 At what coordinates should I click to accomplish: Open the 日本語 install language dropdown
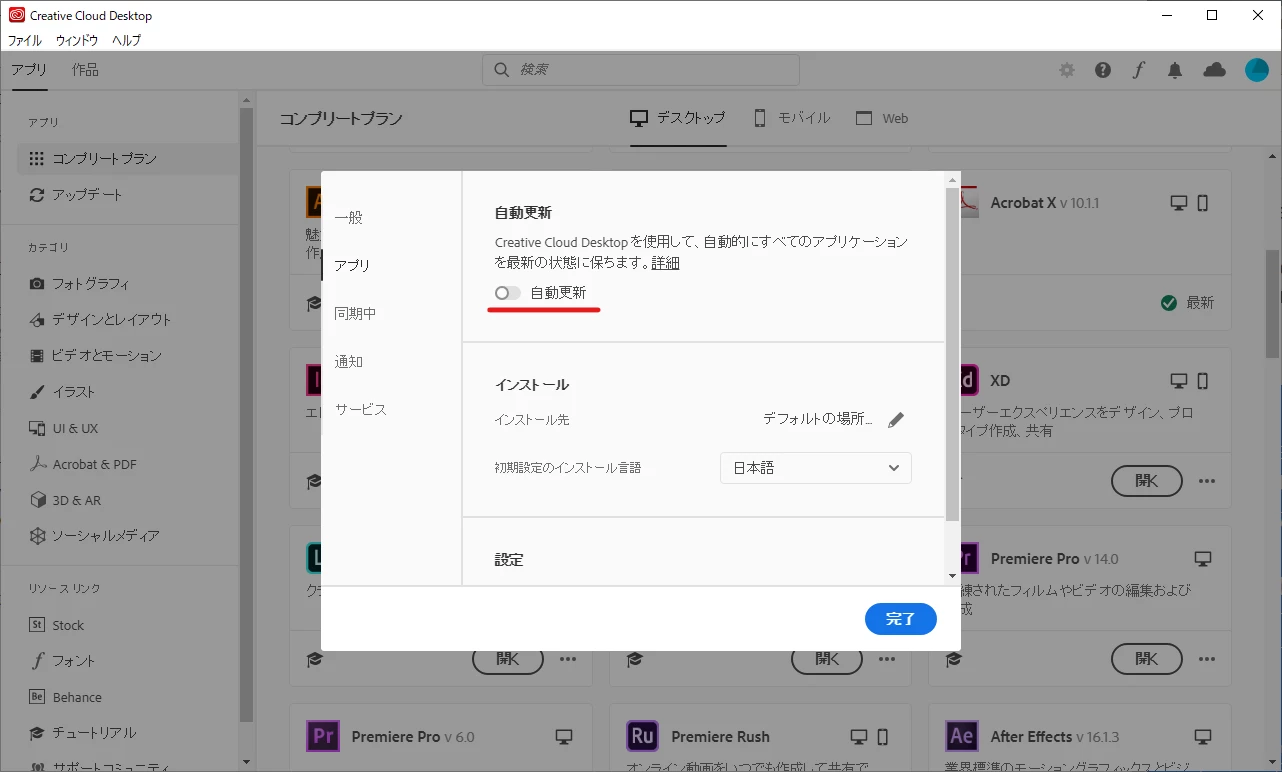tap(816, 468)
